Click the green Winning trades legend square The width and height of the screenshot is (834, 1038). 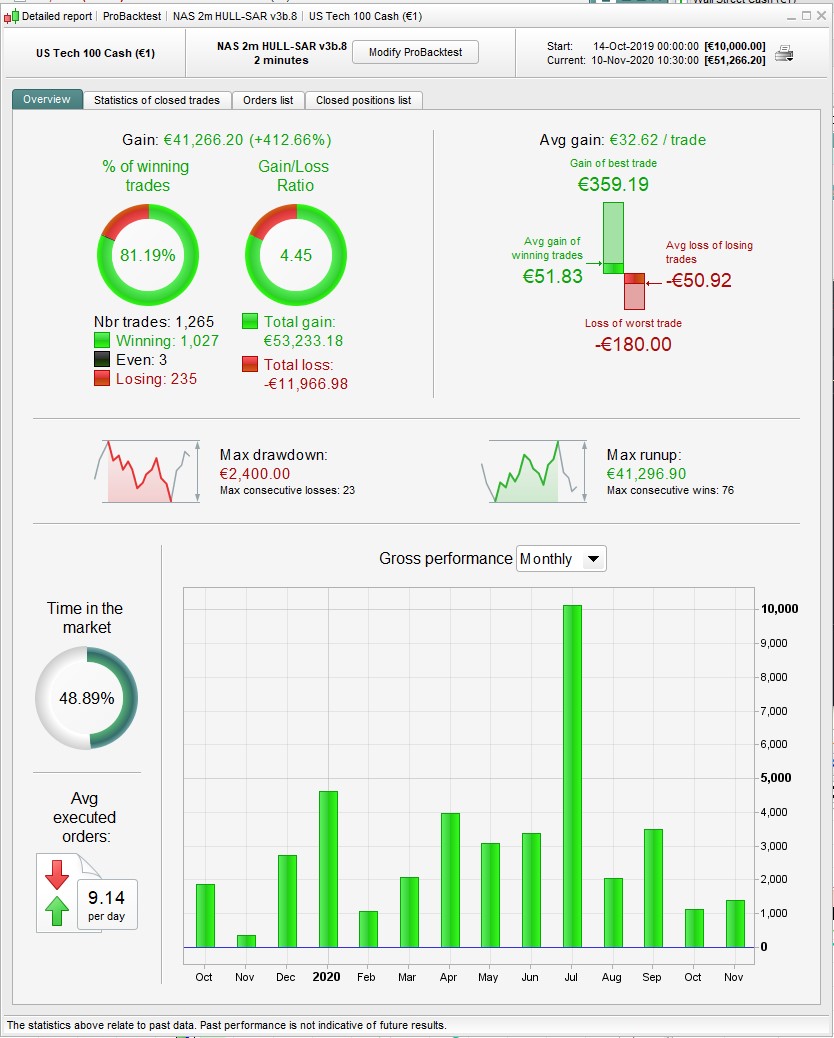pyautogui.click(x=101, y=340)
